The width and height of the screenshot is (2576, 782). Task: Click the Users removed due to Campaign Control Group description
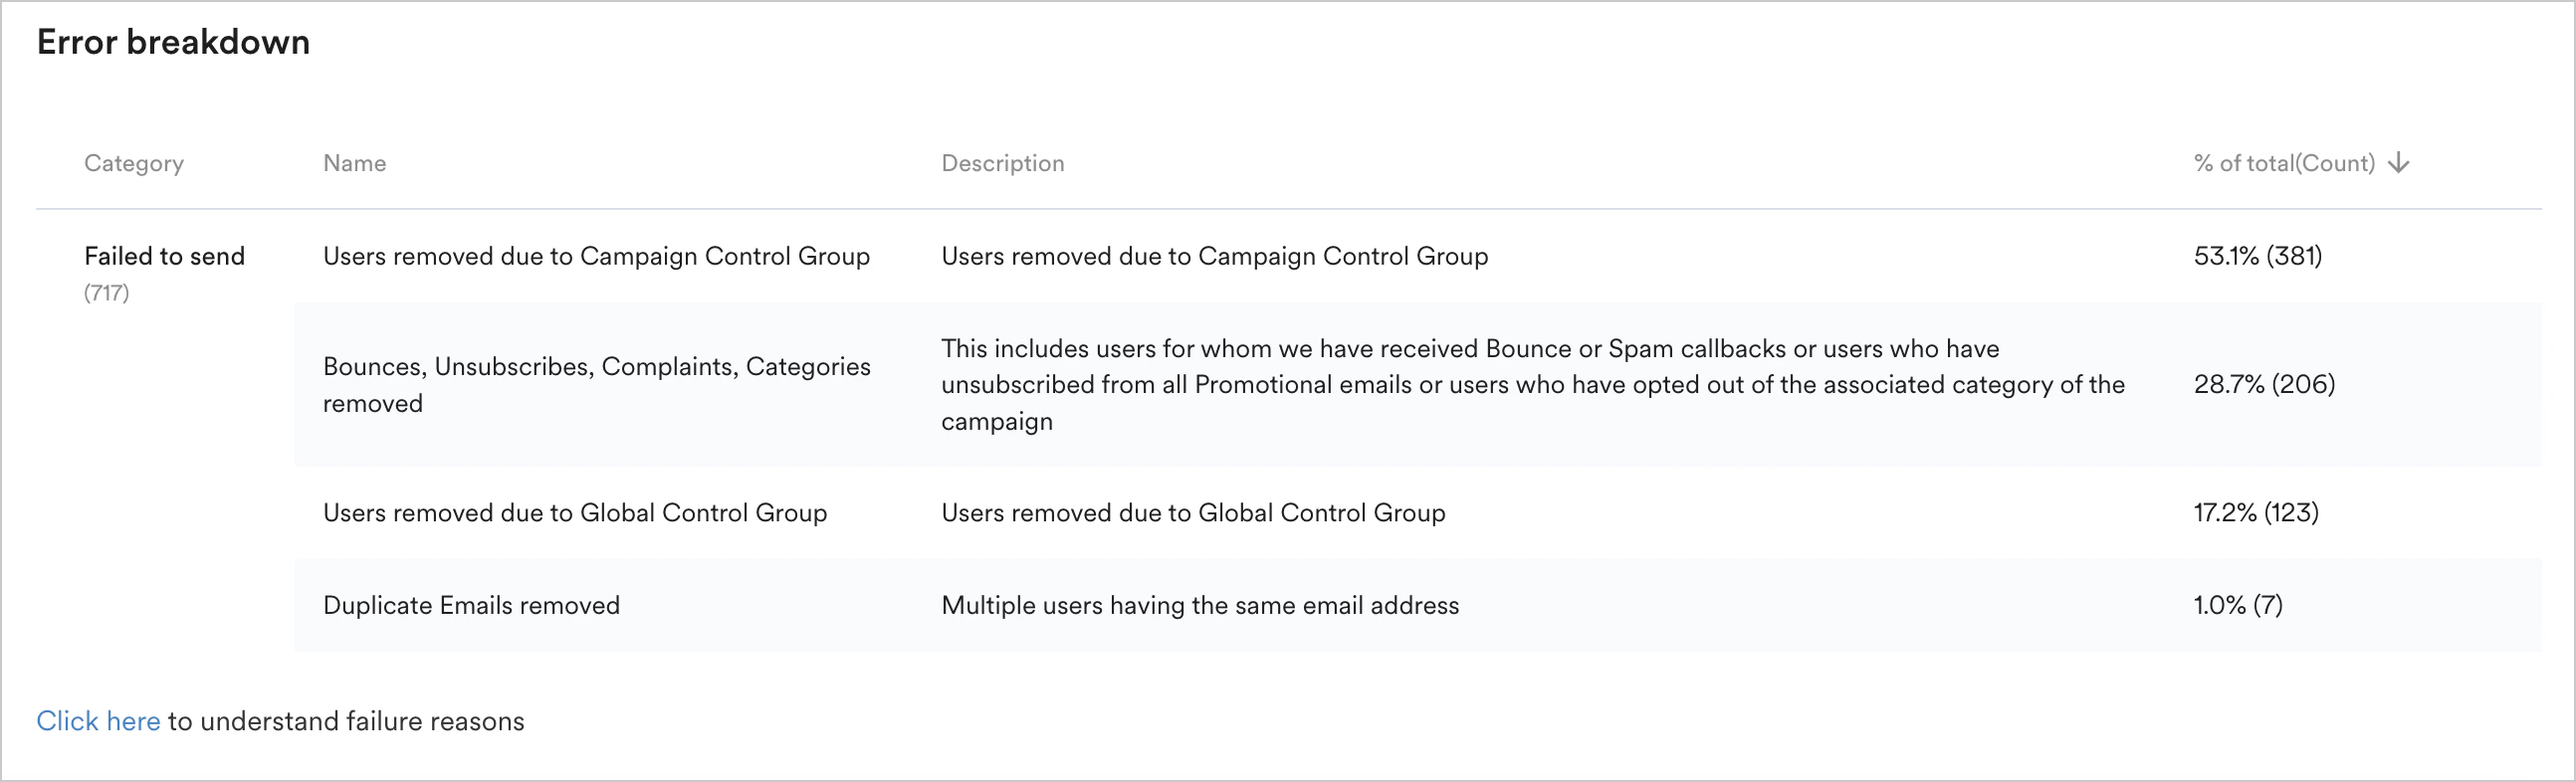[1213, 256]
